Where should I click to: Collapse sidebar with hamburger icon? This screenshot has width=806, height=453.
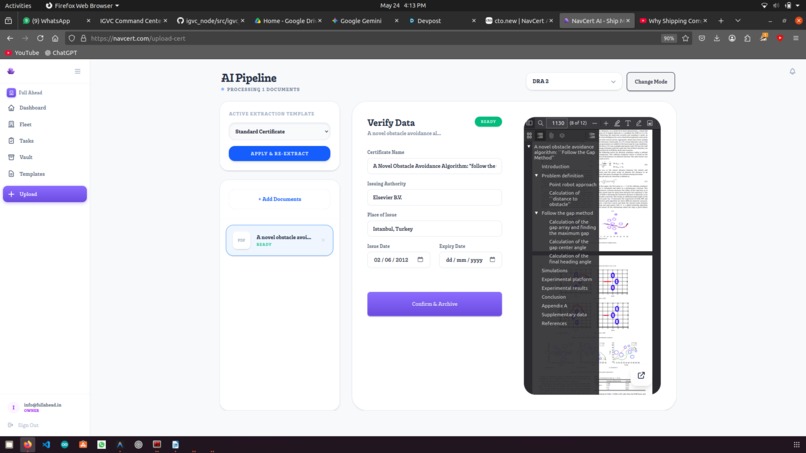tap(78, 71)
